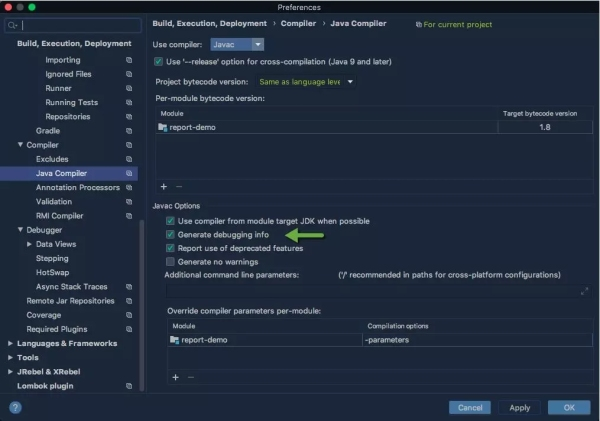The image size is (600, 421).
Task: Expand the Tools section
Action: pos(10,357)
